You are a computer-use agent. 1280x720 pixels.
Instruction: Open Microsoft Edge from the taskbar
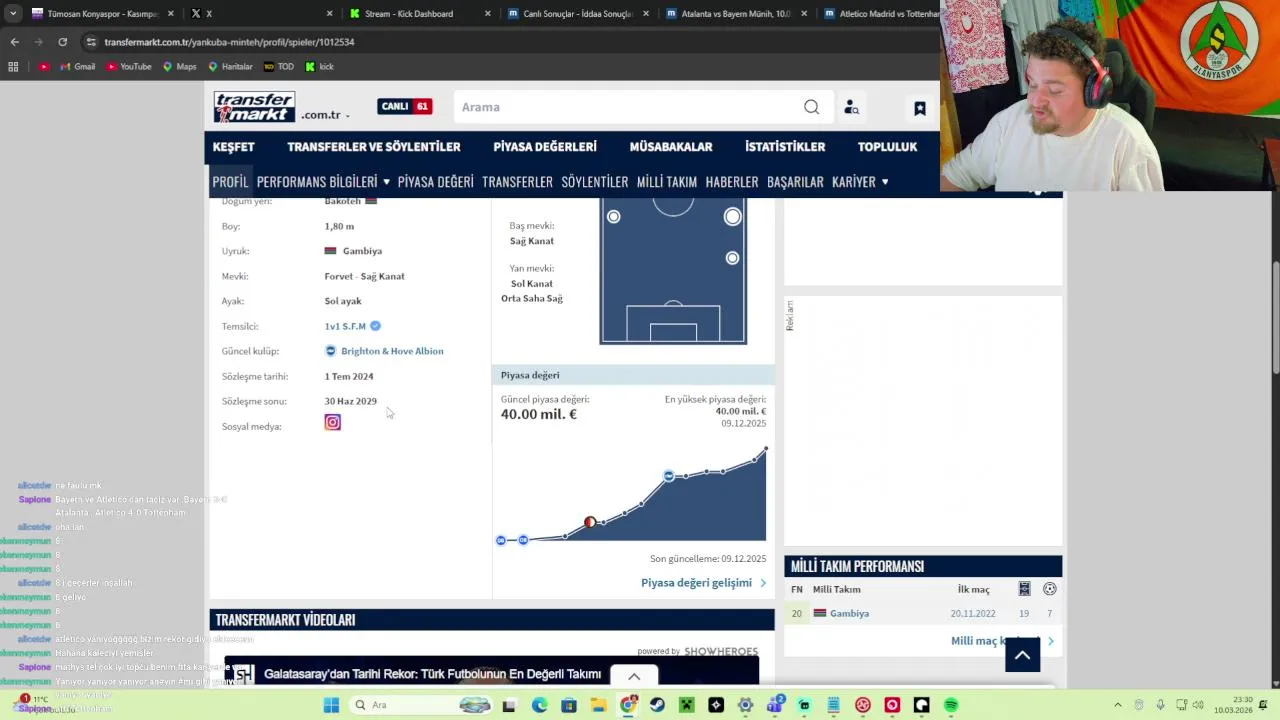[540, 705]
